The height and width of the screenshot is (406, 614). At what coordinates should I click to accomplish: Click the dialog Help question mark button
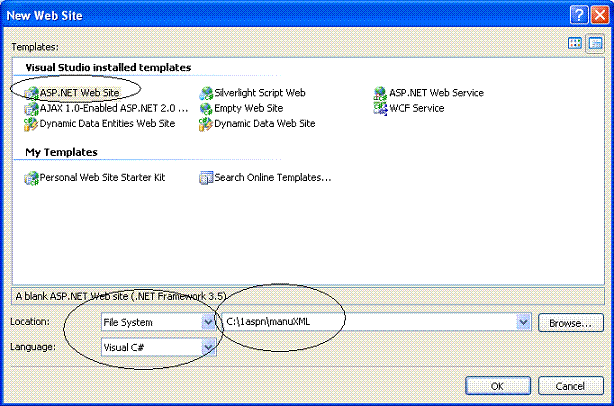(578, 15)
